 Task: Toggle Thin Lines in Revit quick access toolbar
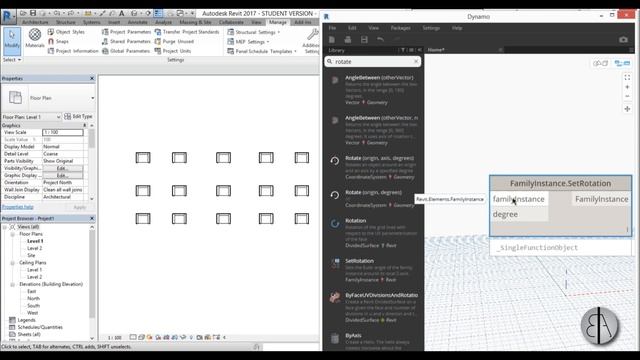[x=158, y=13]
